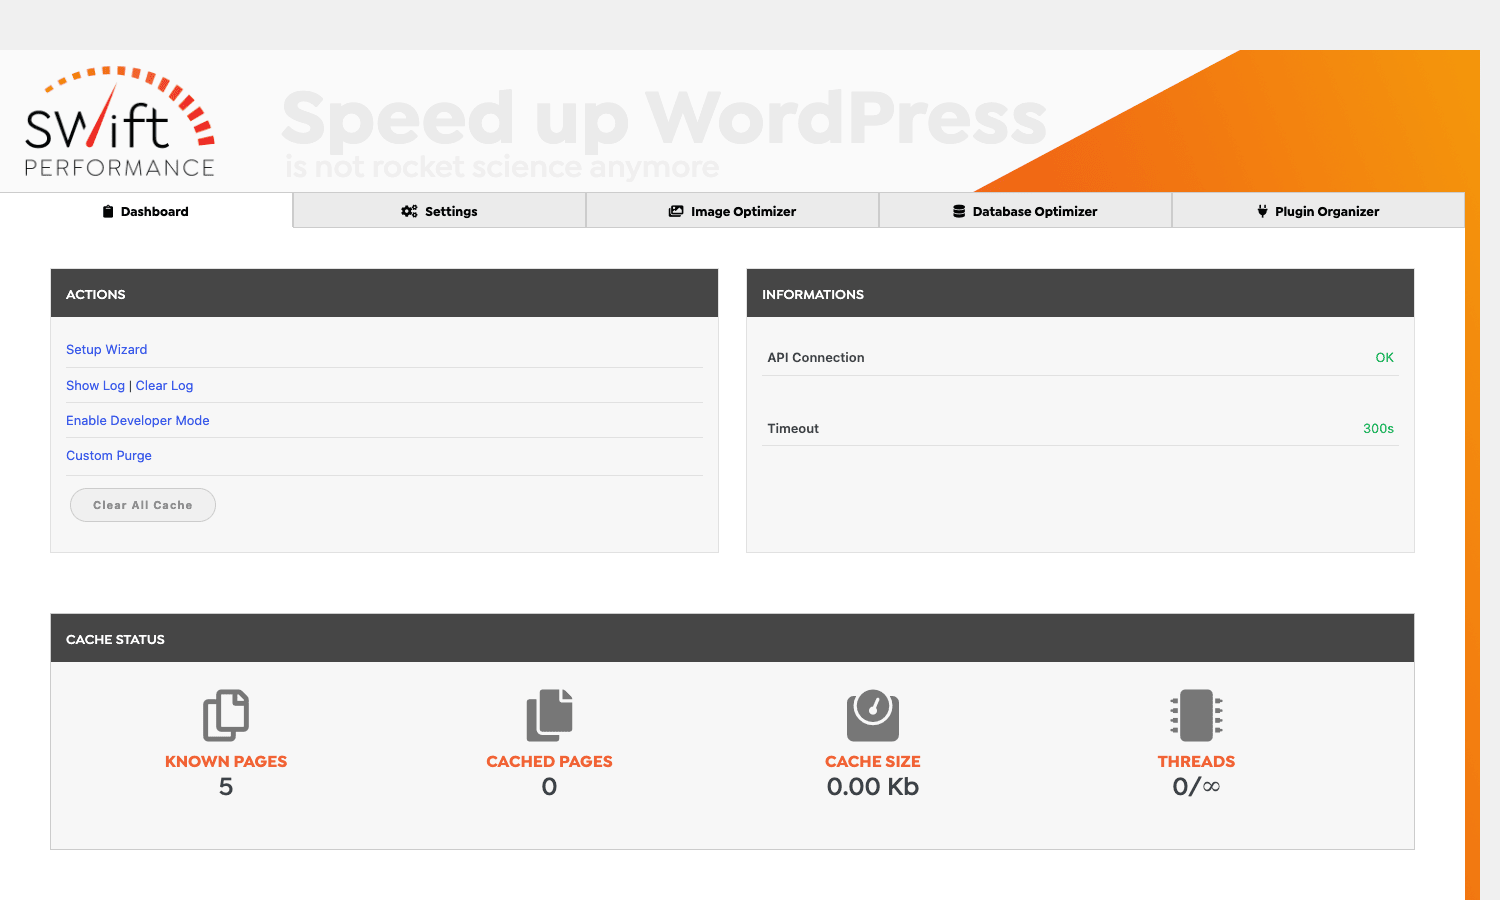1500x900 pixels.
Task: Open the Image Optimizer tab
Action: pyautogui.click(x=732, y=211)
